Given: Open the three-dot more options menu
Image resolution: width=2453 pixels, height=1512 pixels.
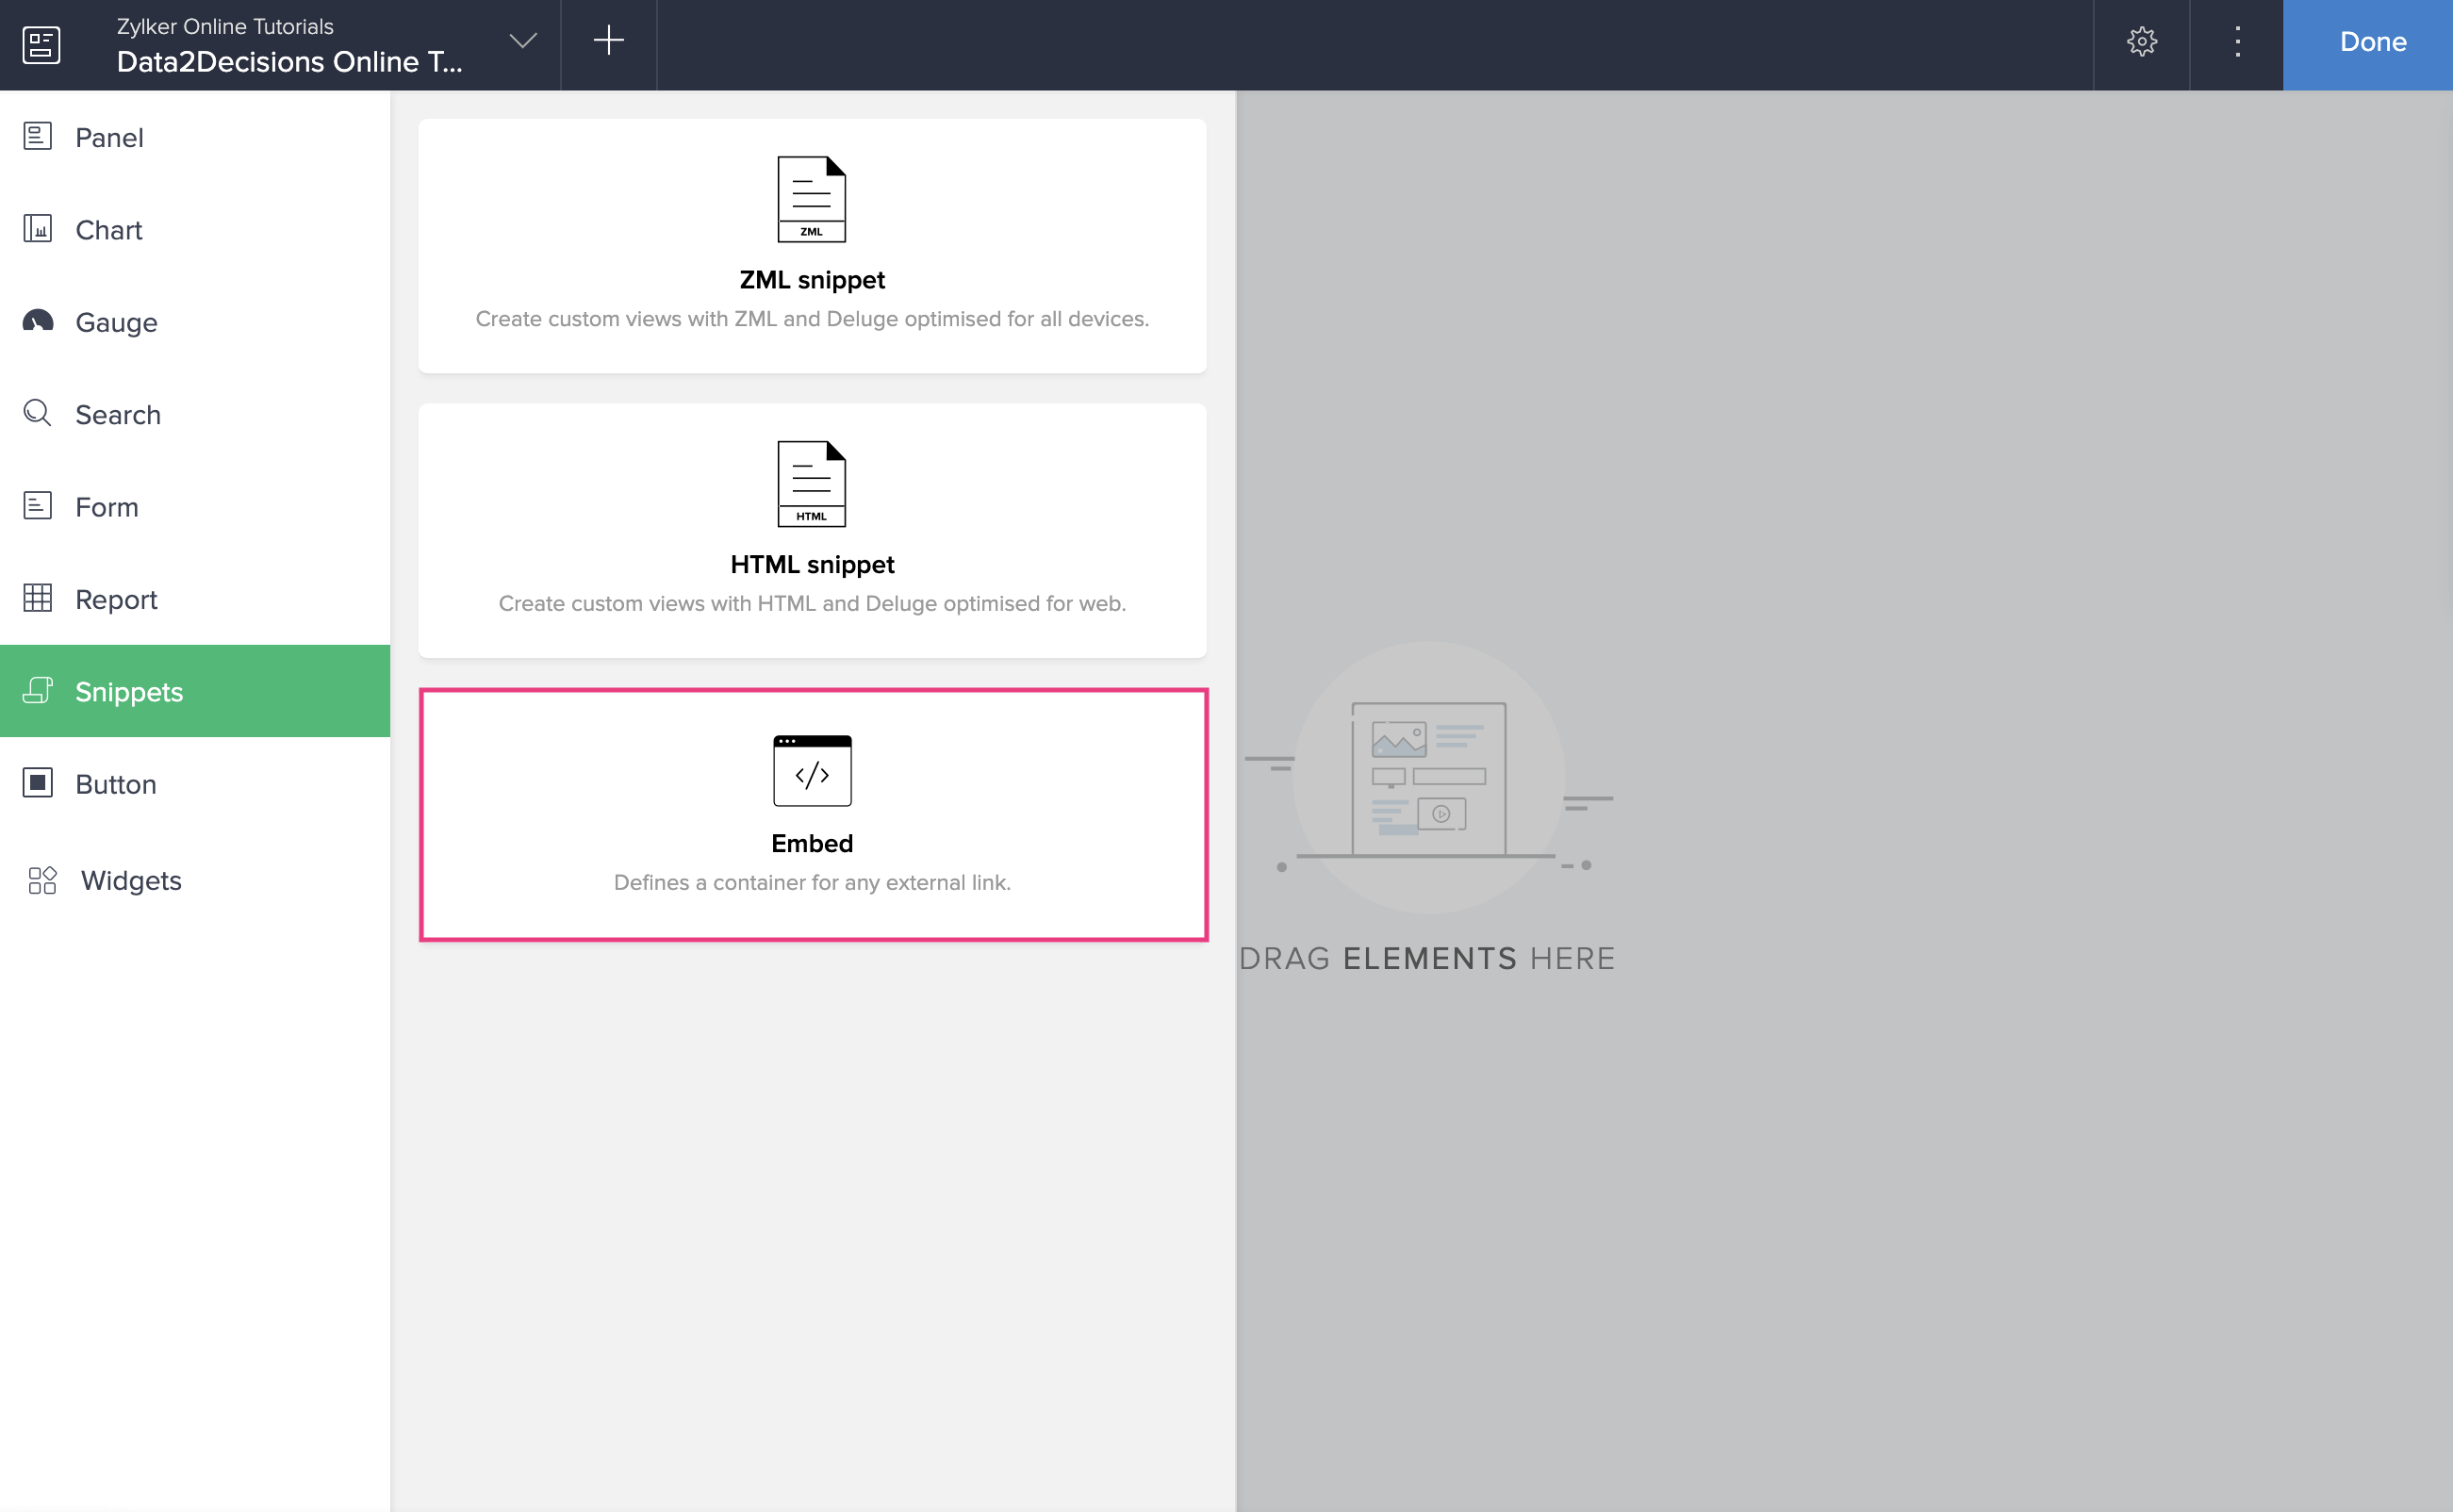Looking at the screenshot, I should pyautogui.click(x=2237, y=42).
